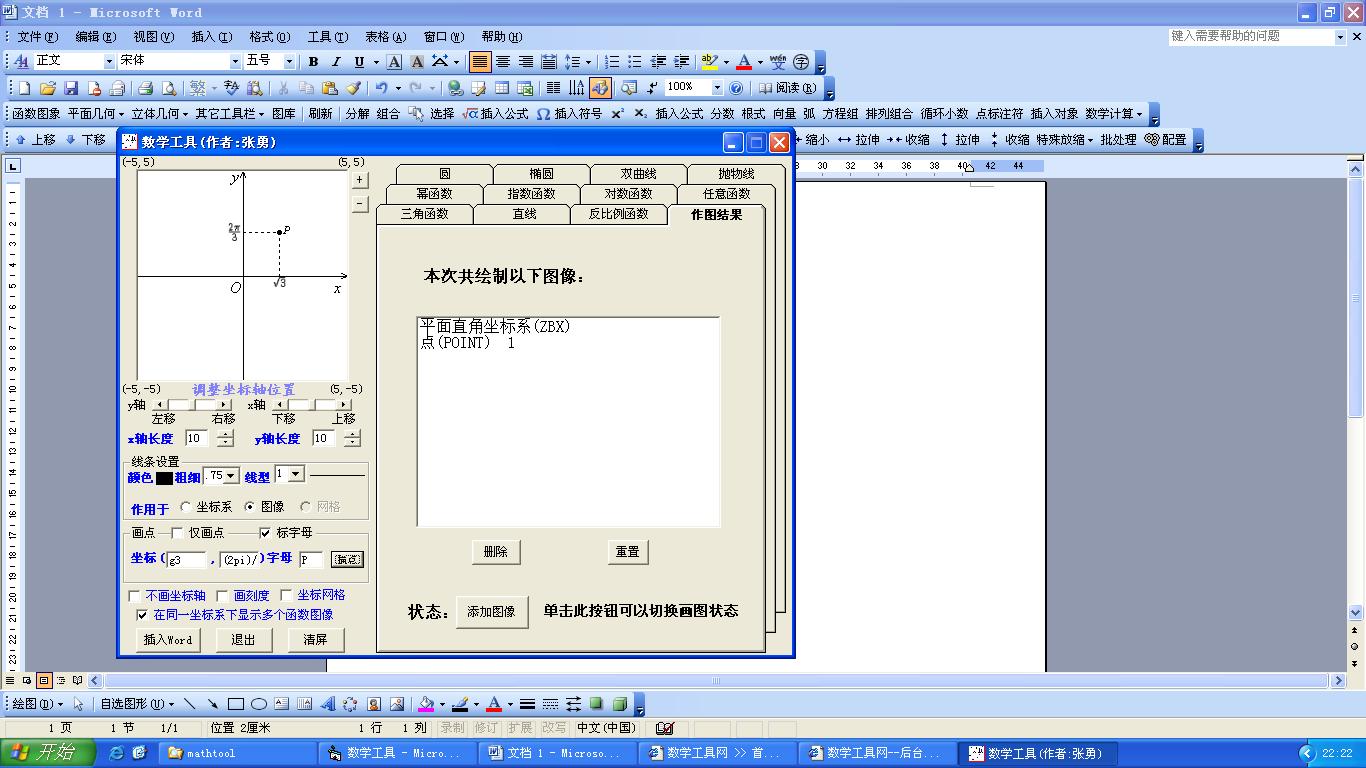Open the 格式 menu
This screenshot has width=1366, height=768.
coord(268,37)
